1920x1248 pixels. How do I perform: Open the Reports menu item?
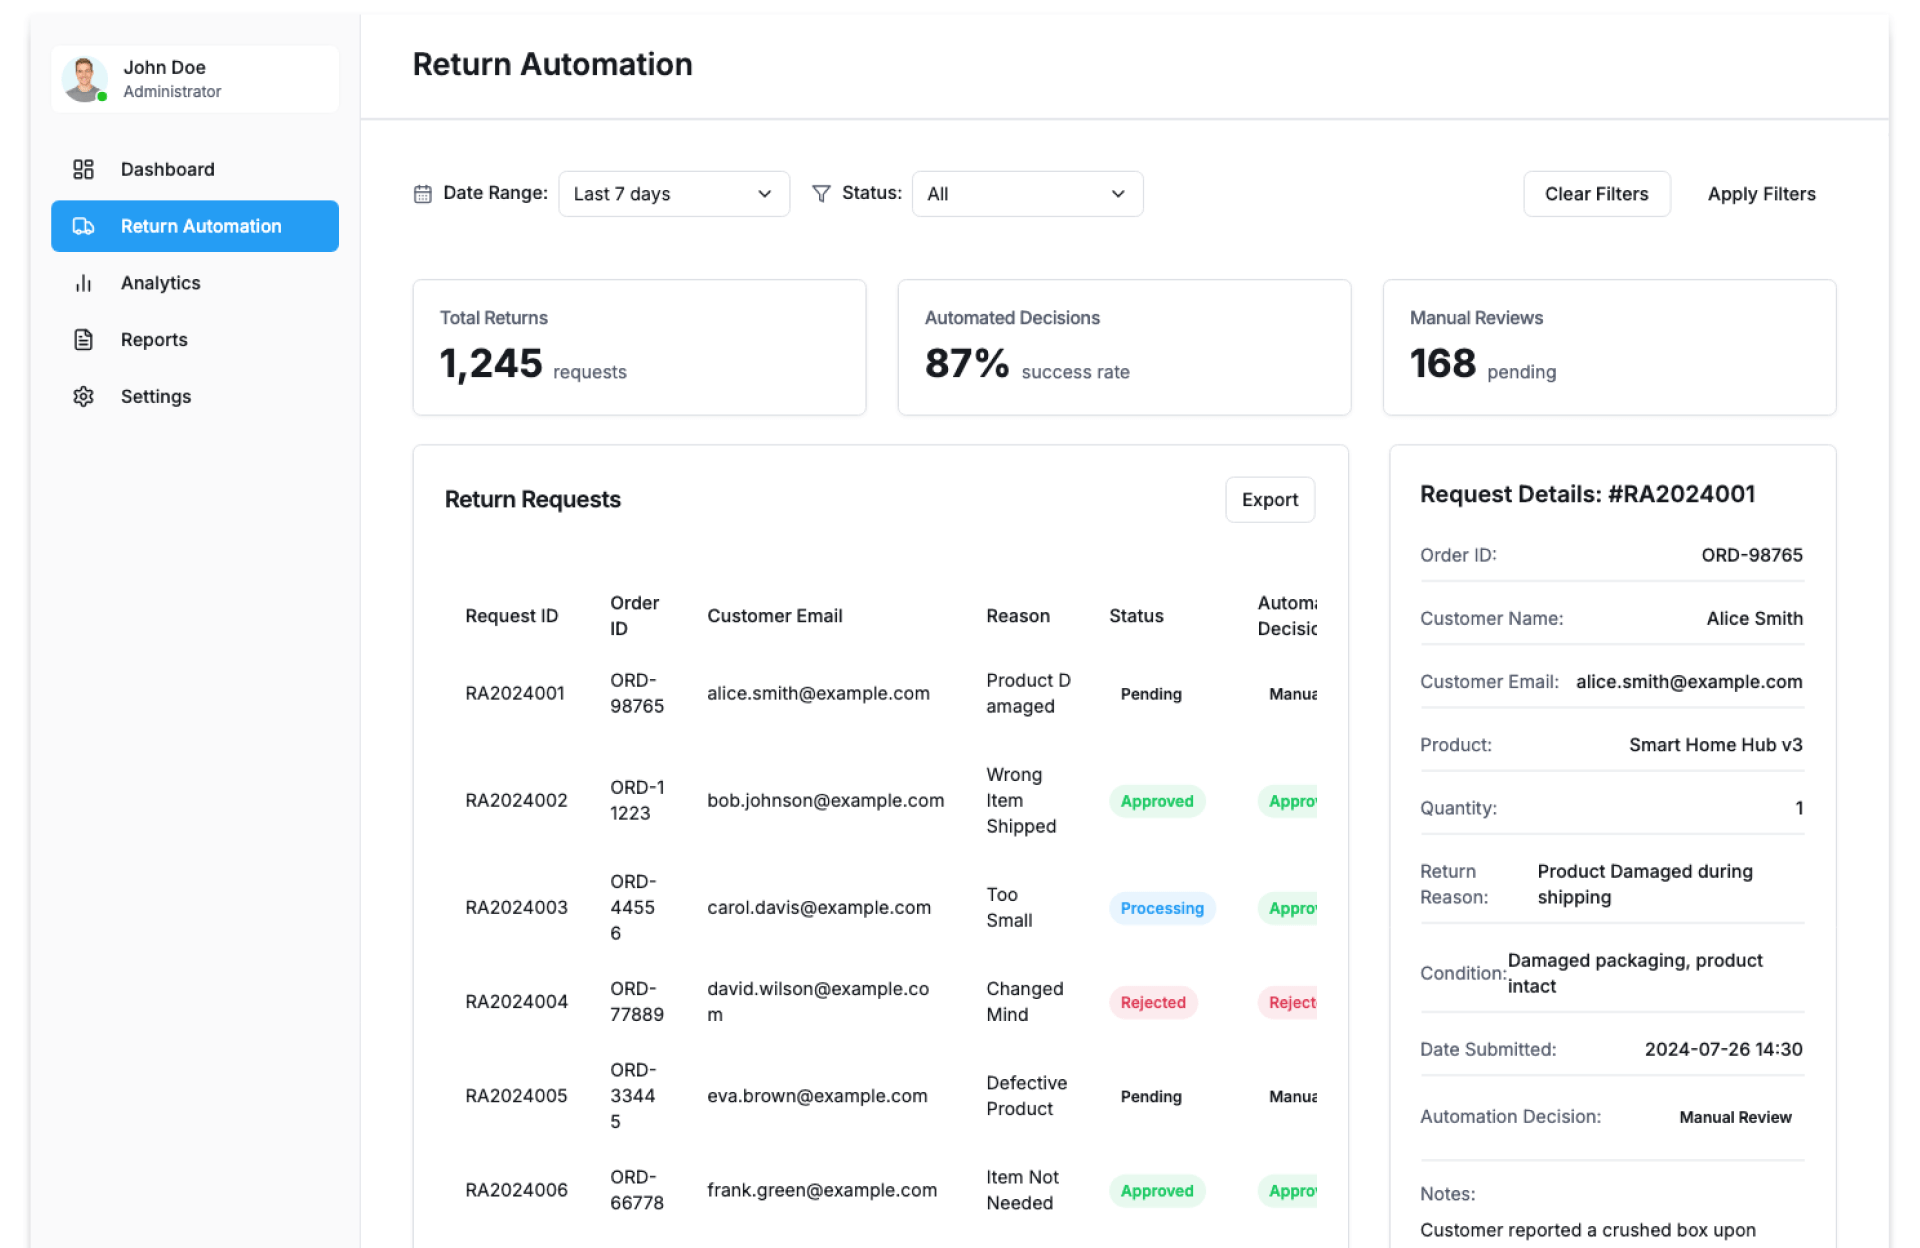(154, 340)
